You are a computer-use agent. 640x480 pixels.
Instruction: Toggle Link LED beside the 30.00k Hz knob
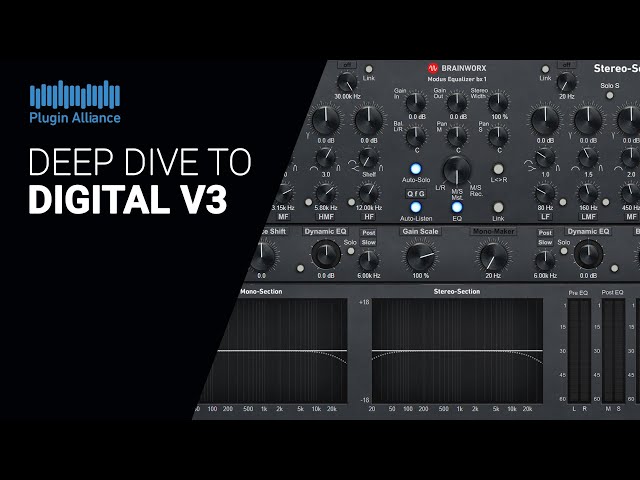(x=369, y=69)
